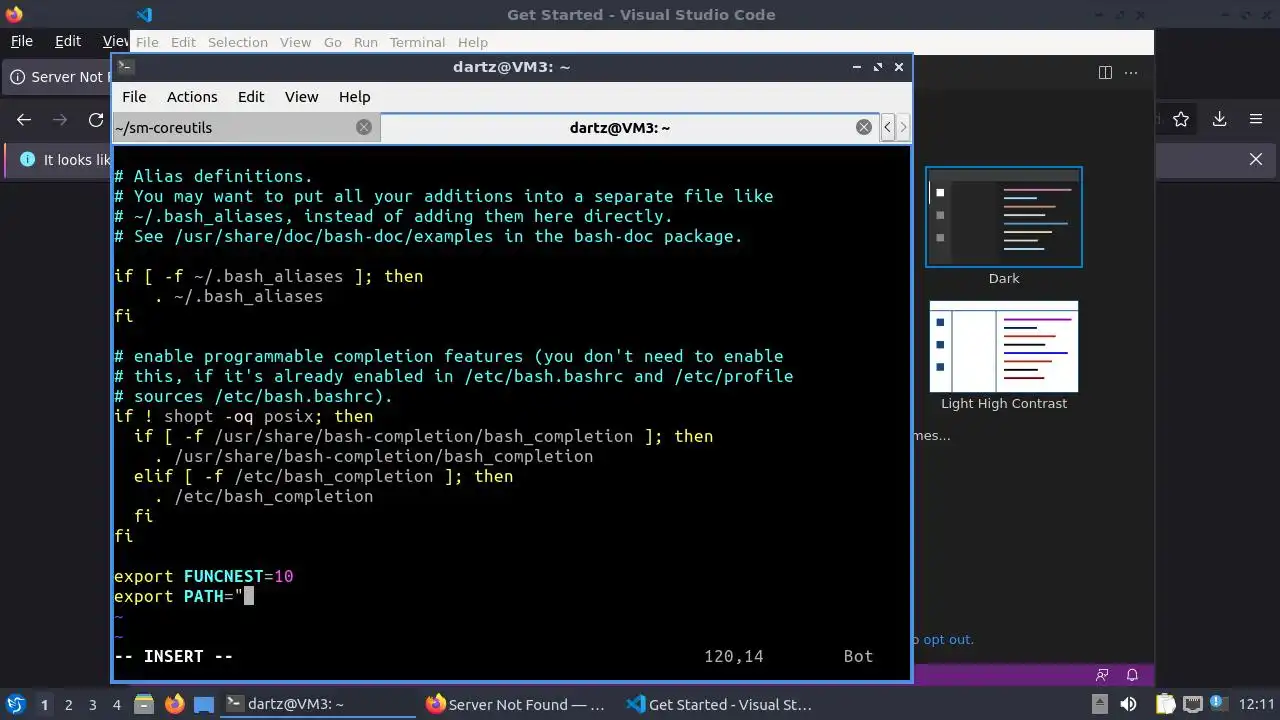Close the dartz@VM3: ~ terminal tab

pos(864,127)
